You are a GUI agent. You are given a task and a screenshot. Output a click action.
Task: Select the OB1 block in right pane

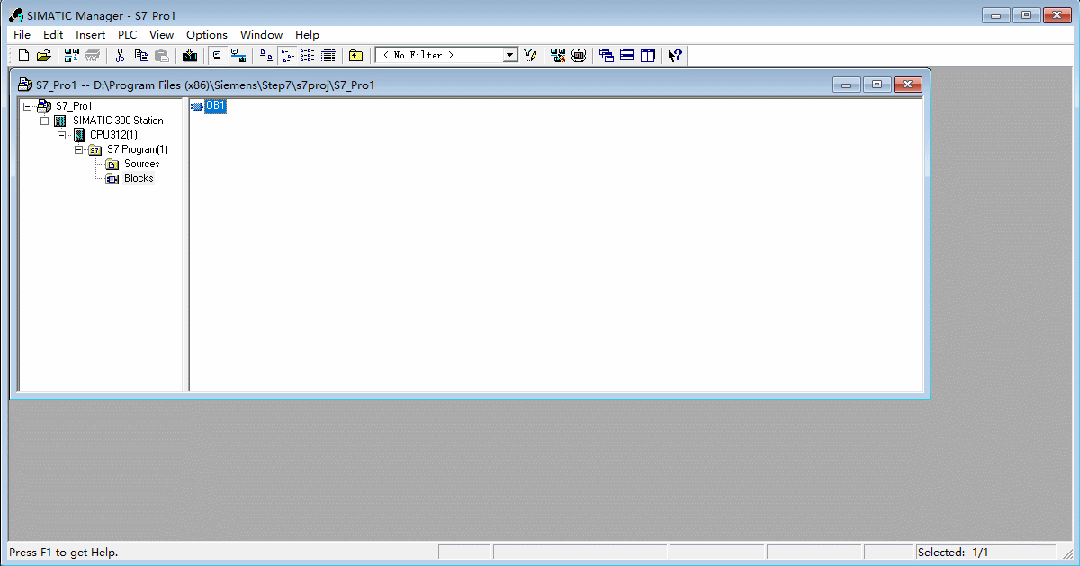pyautogui.click(x=216, y=106)
